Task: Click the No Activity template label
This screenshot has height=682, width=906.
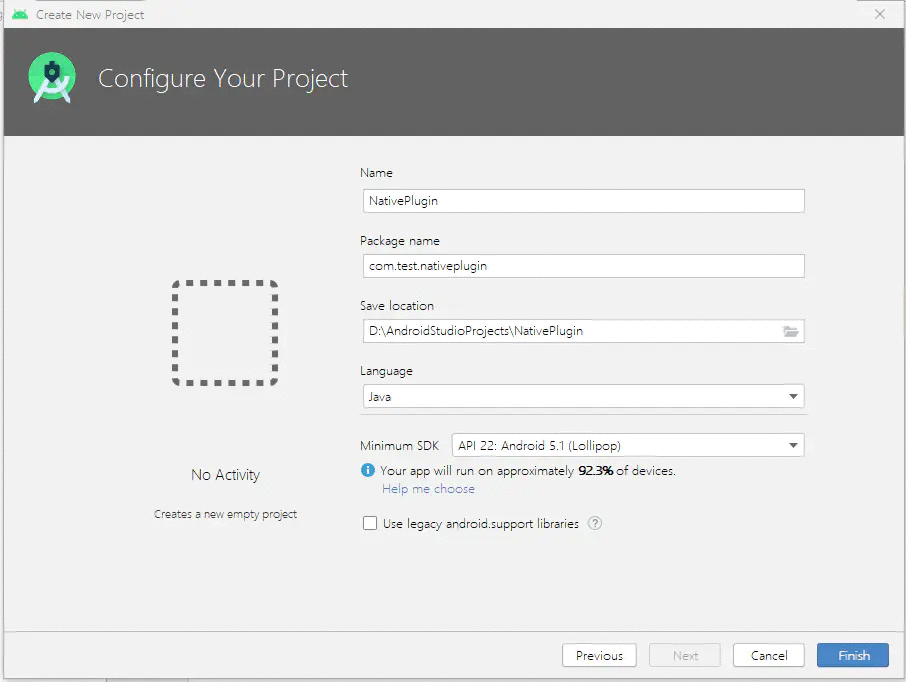Action: [x=225, y=475]
